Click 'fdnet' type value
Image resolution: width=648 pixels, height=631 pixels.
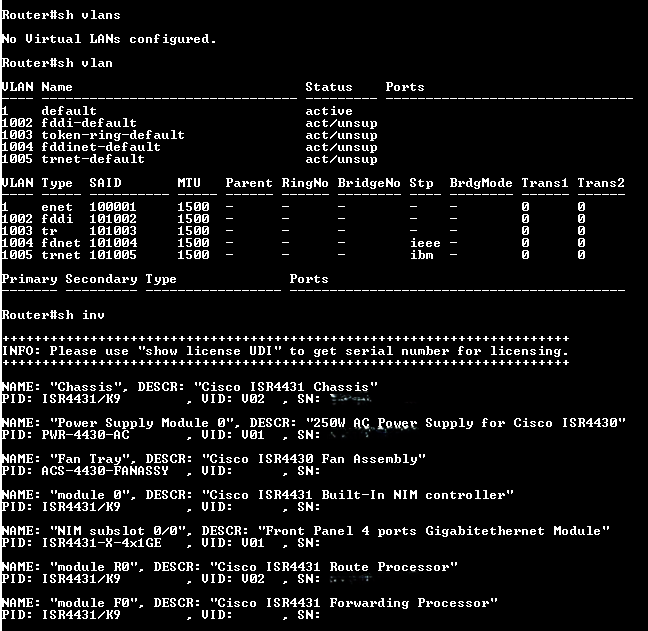click(x=61, y=243)
